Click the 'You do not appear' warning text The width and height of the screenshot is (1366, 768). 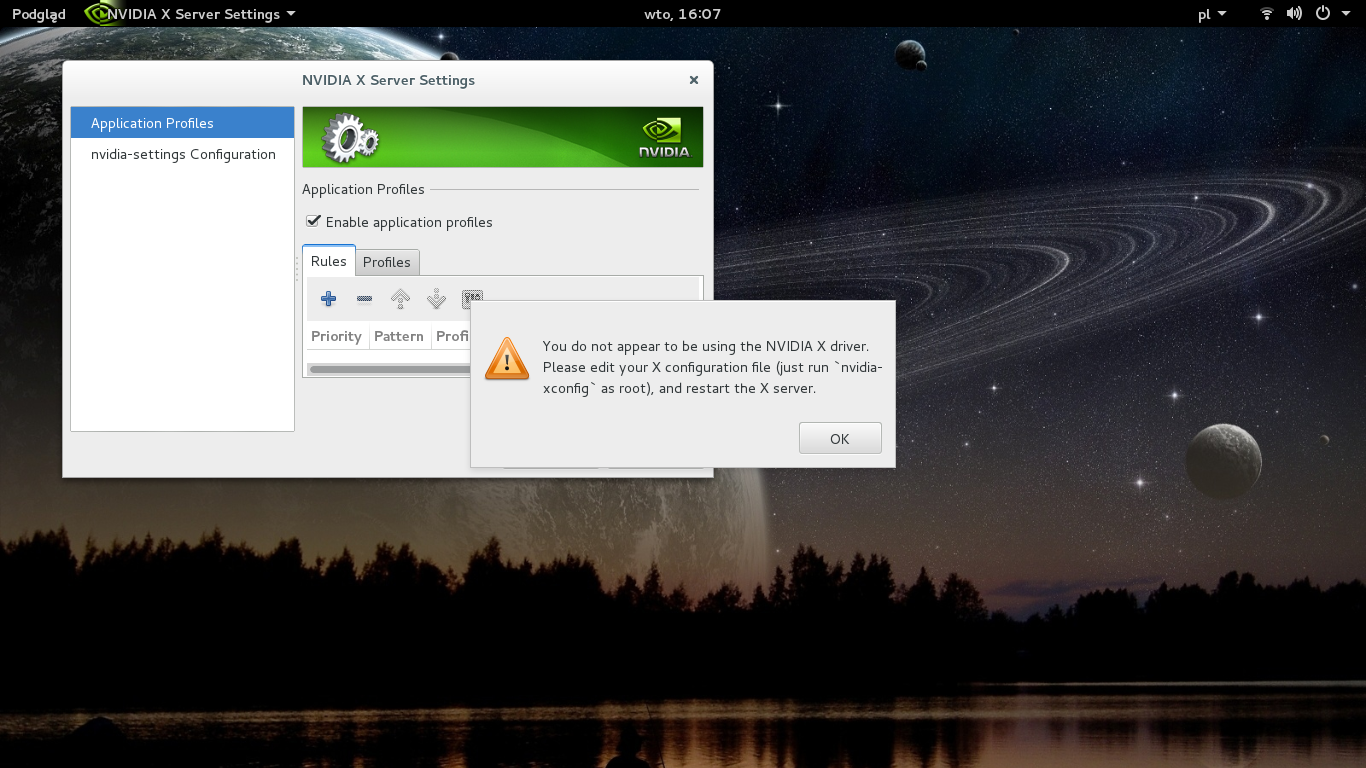pos(712,367)
